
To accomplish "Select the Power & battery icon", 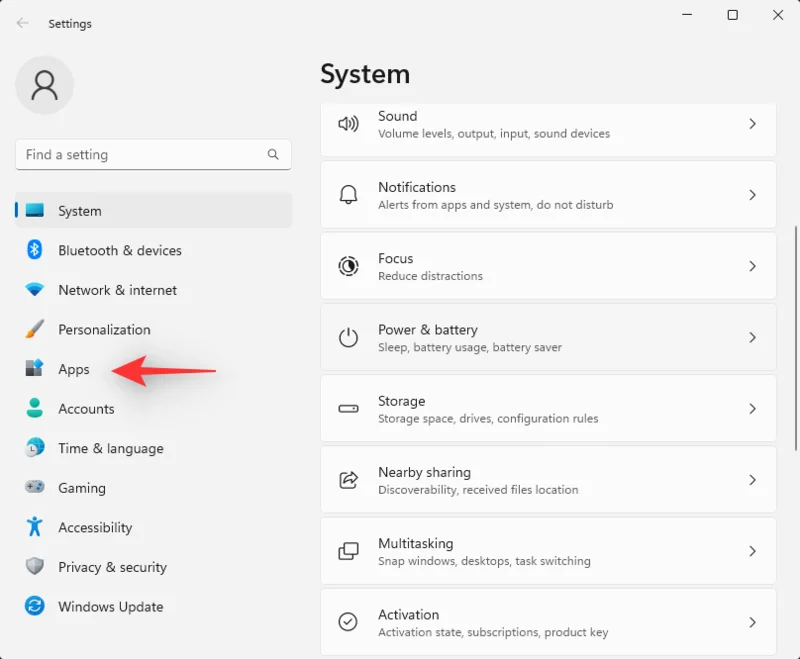I will [347, 337].
